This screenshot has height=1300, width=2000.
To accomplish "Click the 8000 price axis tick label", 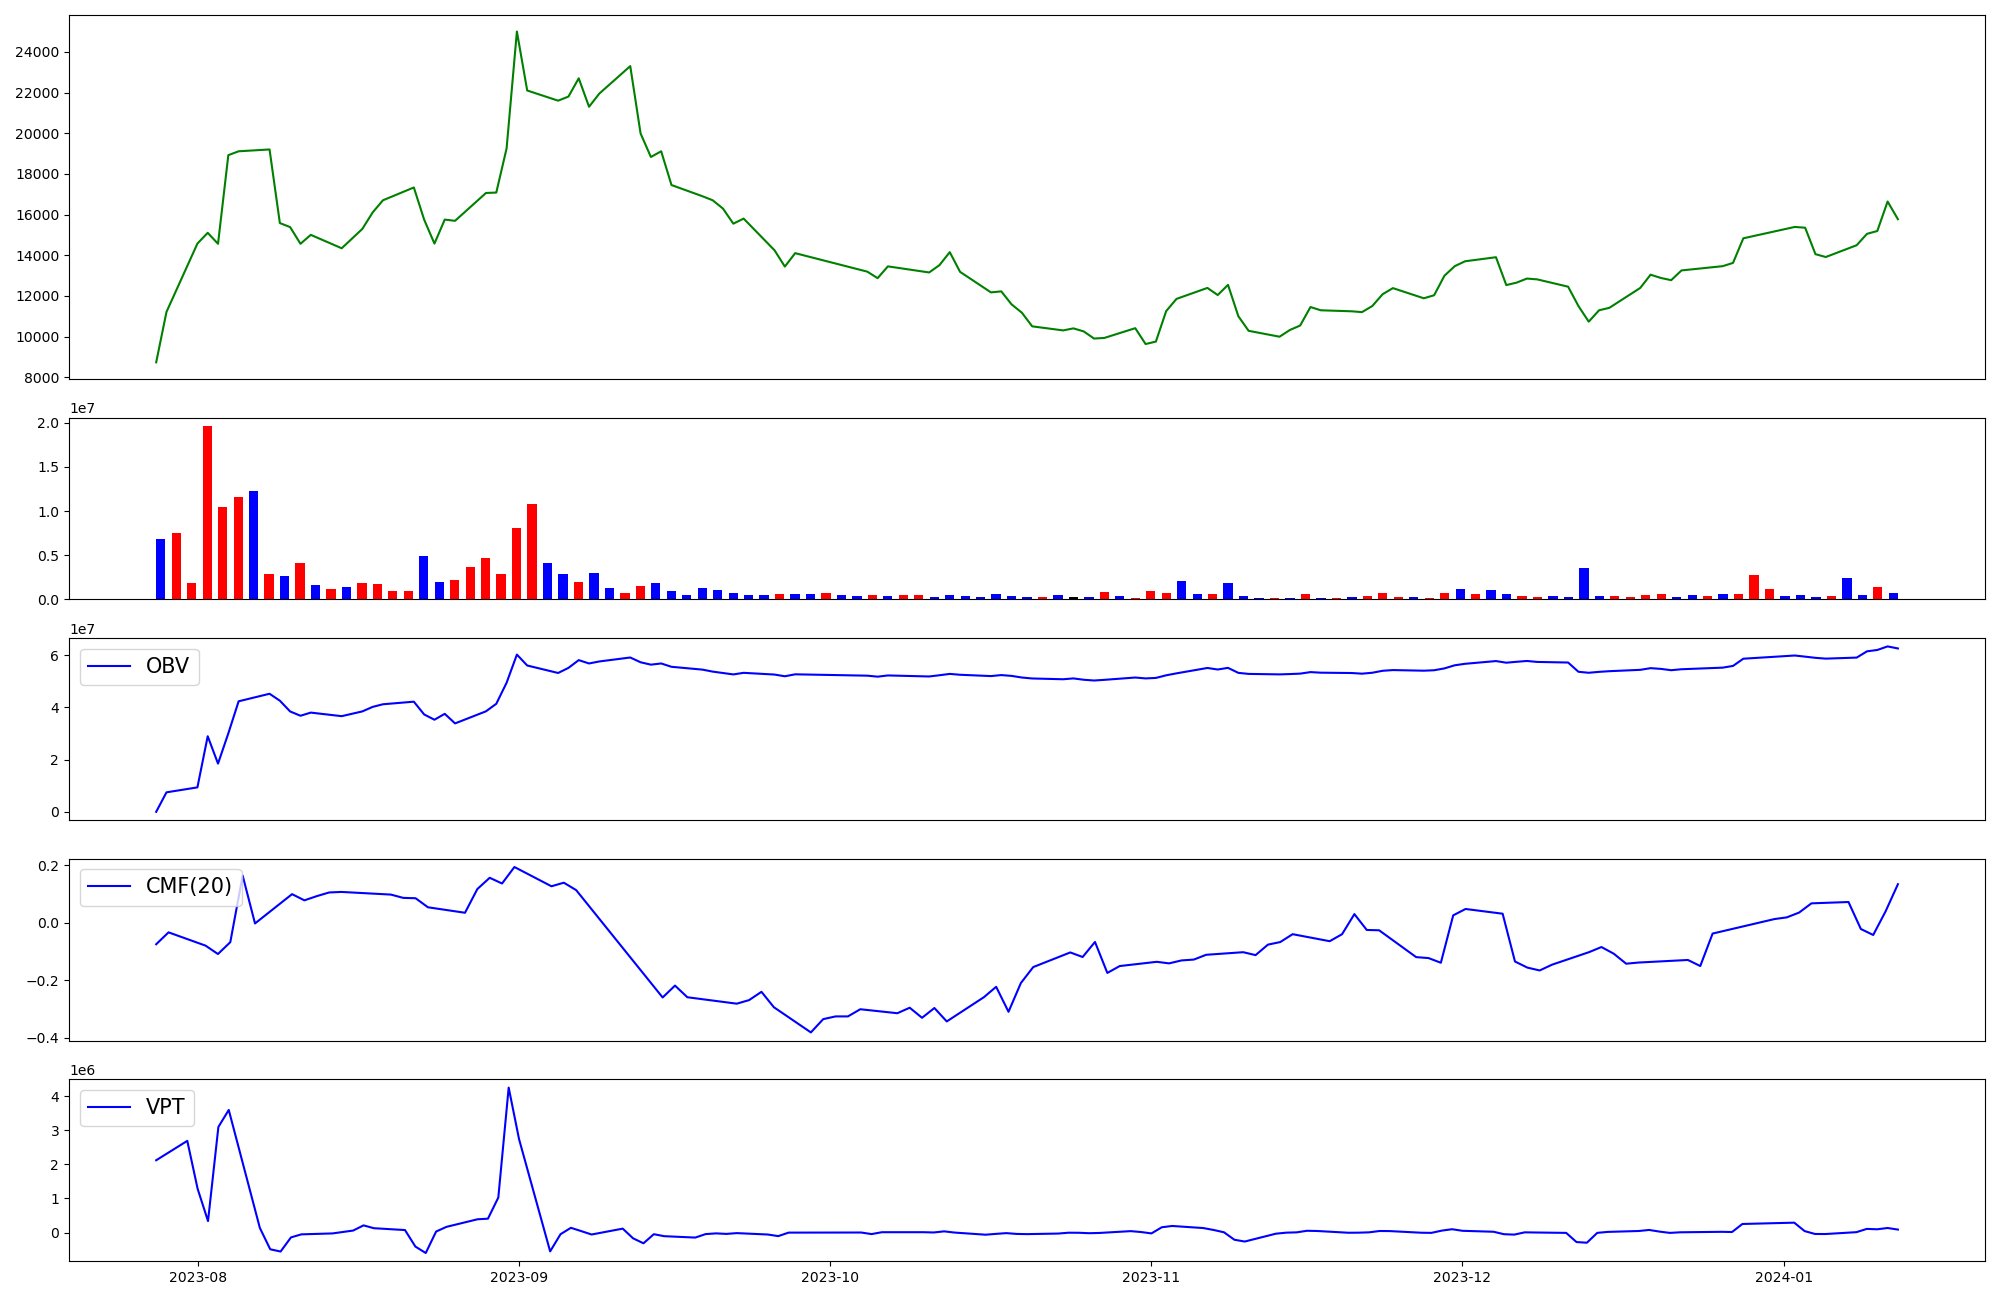I will pos(42,378).
